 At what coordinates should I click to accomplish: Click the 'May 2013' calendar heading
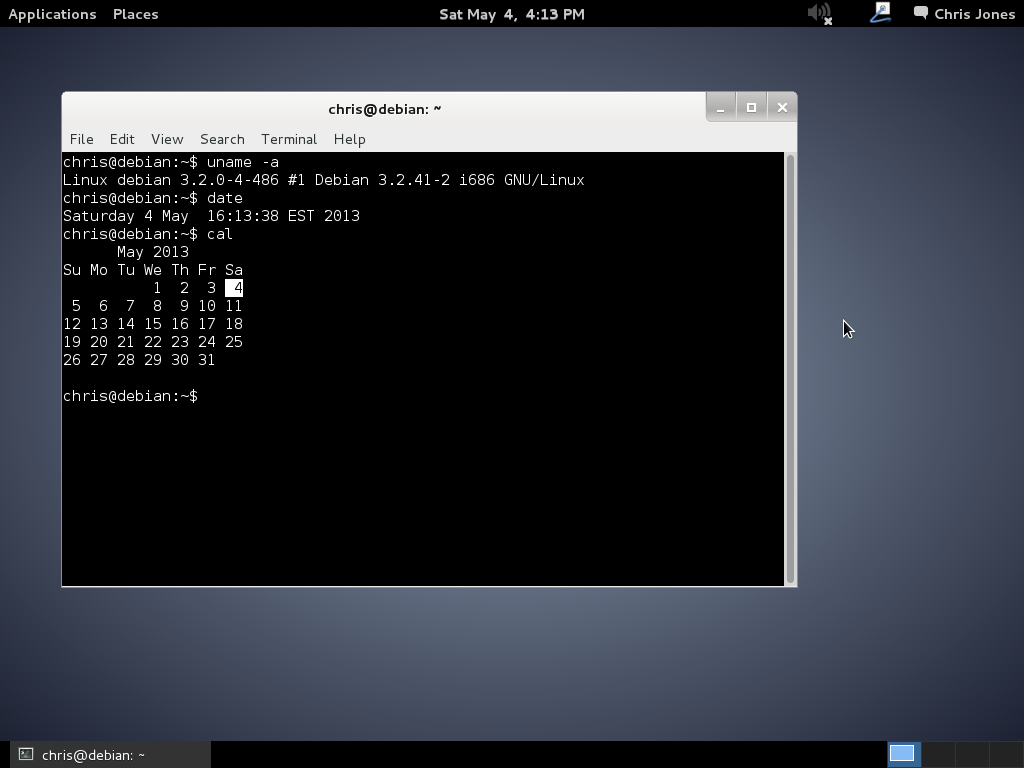[x=153, y=252]
